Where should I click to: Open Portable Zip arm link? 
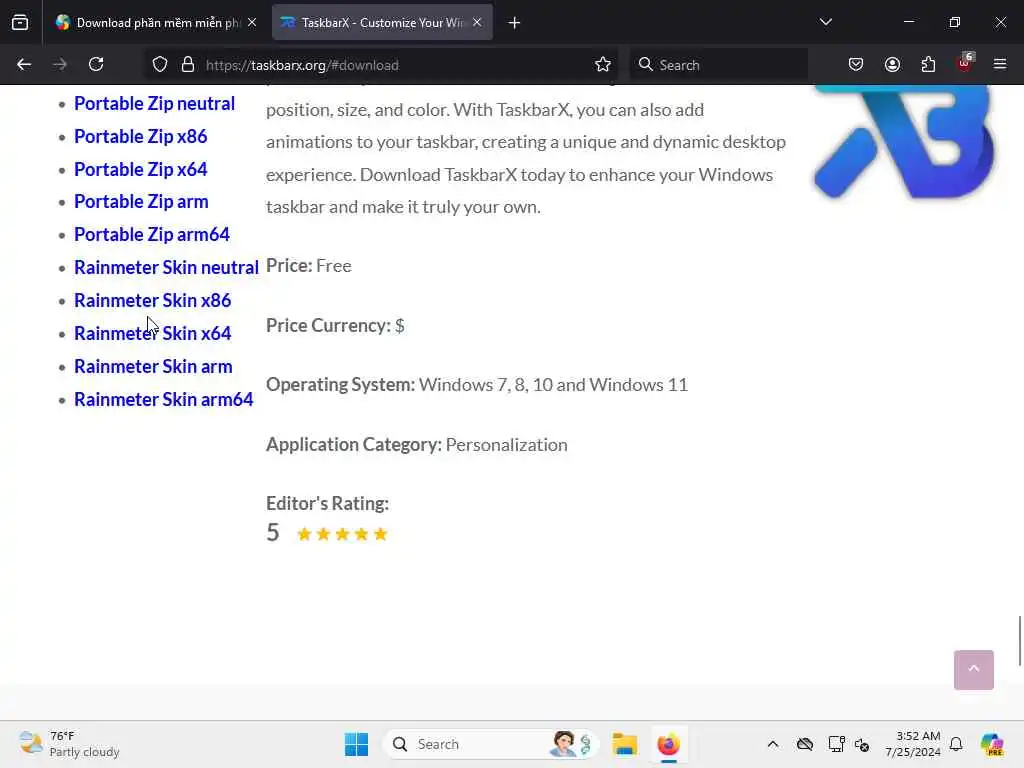coord(141,202)
